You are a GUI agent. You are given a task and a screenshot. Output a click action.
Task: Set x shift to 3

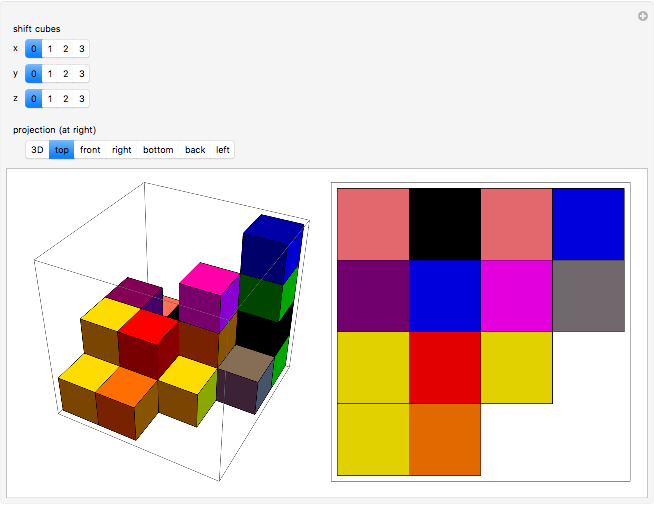[81, 48]
